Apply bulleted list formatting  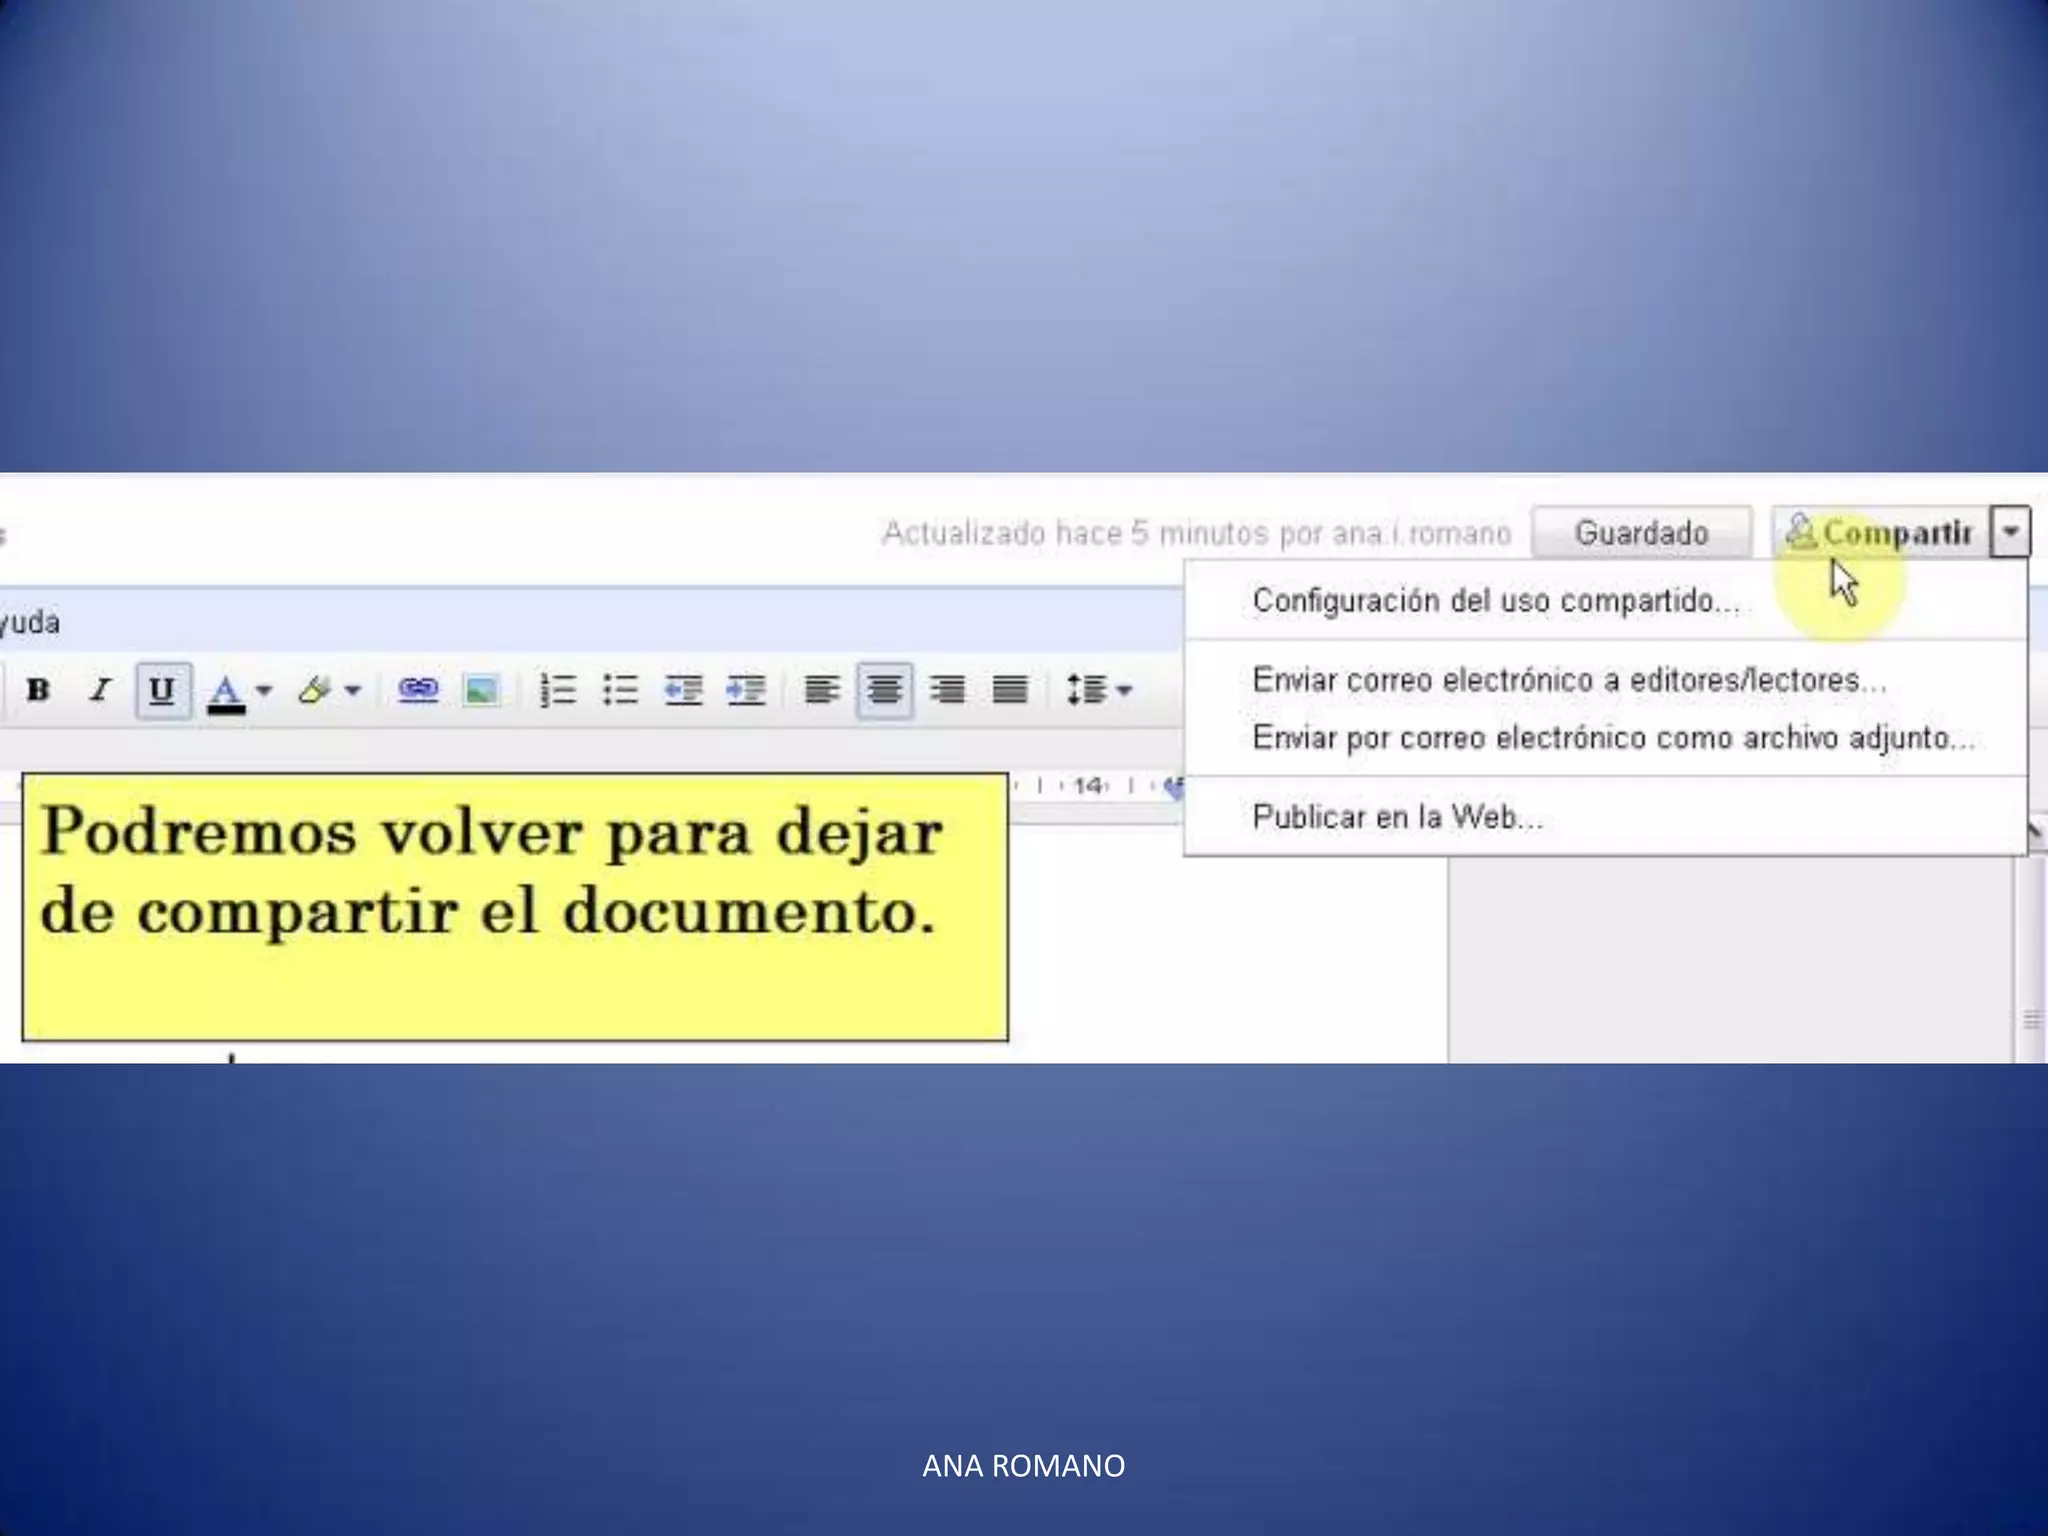click(620, 690)
